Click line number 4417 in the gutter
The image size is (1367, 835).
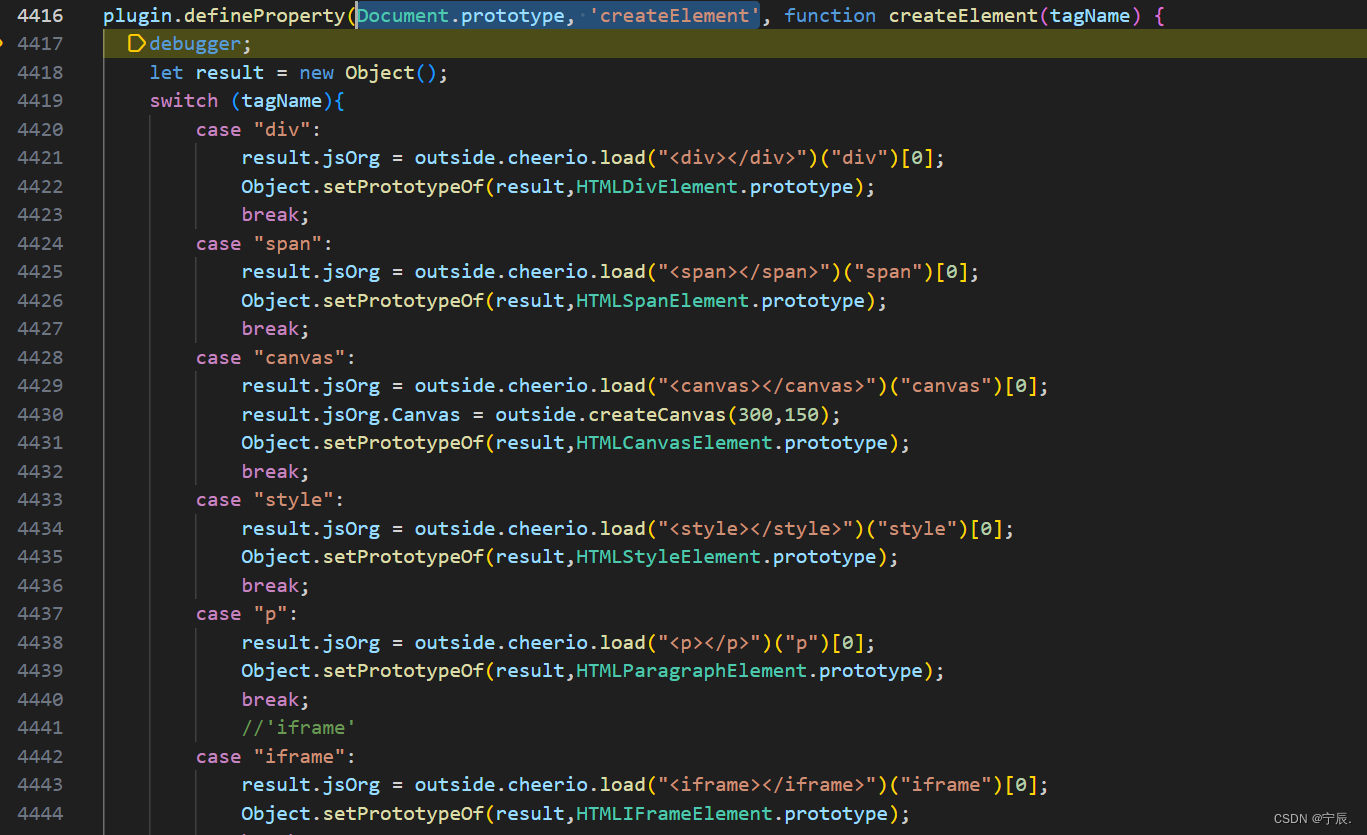click(x=40, y=44)
